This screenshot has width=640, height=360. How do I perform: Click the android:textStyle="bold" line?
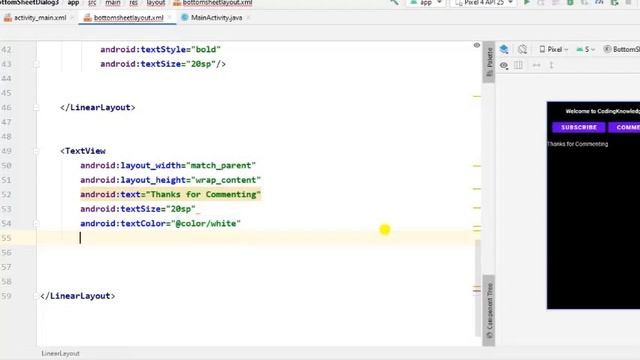point(160,49)
